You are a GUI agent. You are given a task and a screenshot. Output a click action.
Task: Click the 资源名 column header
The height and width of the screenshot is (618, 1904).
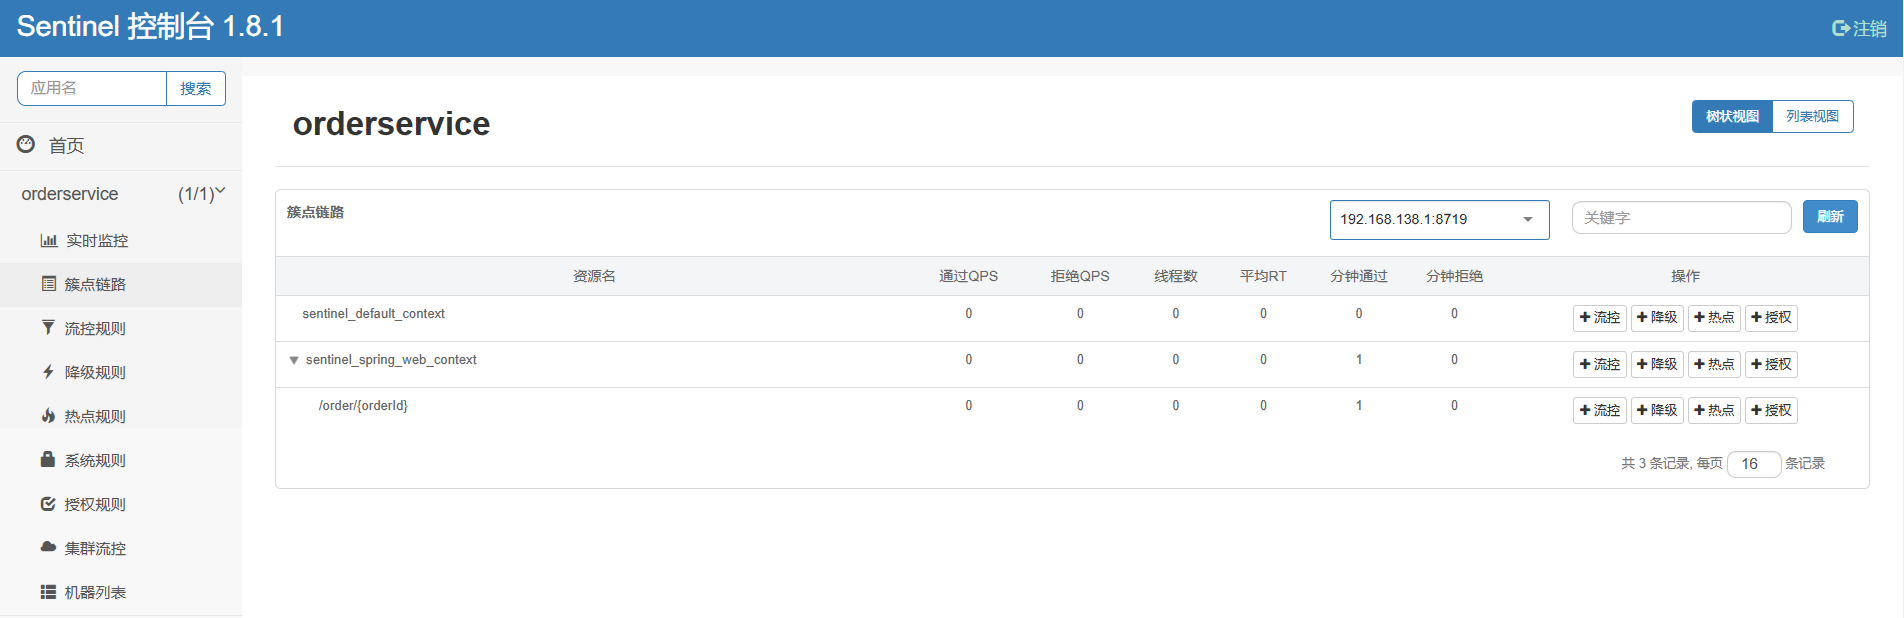[594, 276]
